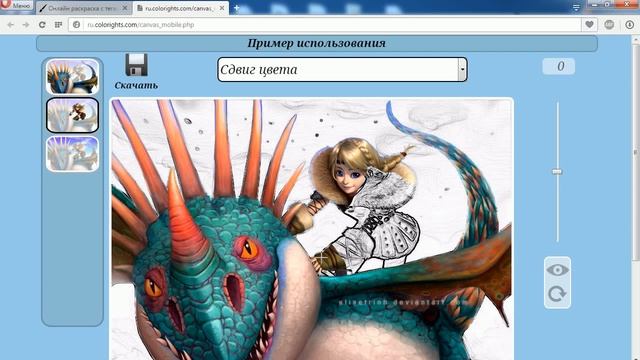Go back to previous page
The height and width of the screenshot is (360, 640).
pos(11,25)
